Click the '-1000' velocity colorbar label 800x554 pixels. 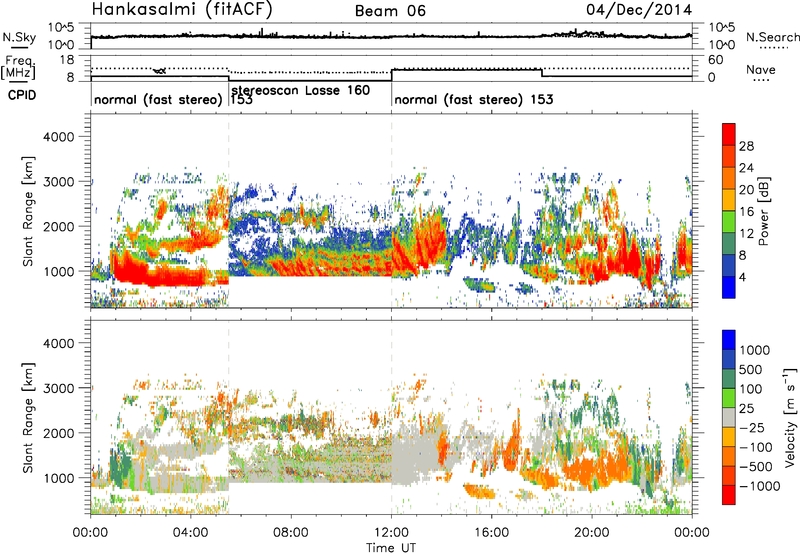coord(759,486)
